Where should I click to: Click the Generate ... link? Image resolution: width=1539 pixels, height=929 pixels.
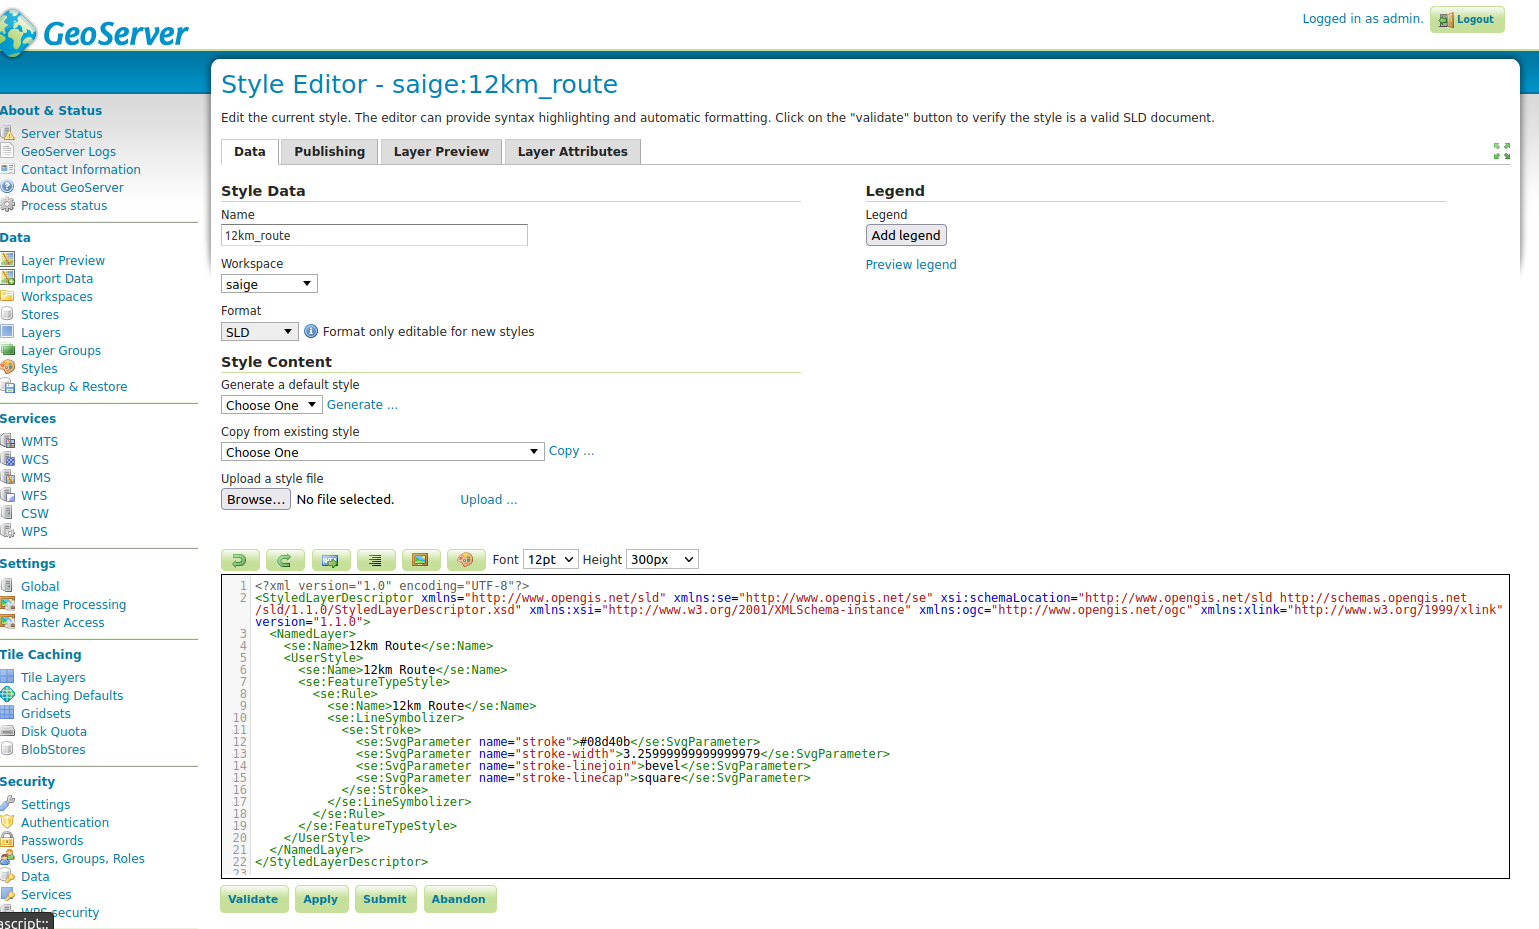[362, 405]
